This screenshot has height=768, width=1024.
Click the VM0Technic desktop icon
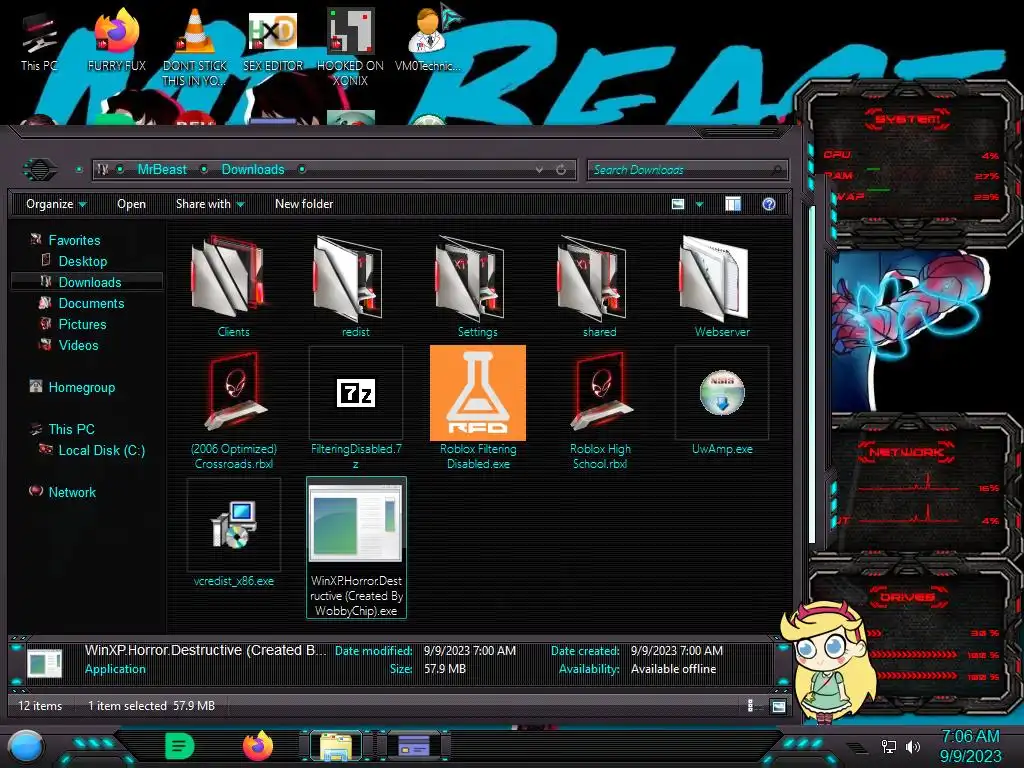click(428, 39)
